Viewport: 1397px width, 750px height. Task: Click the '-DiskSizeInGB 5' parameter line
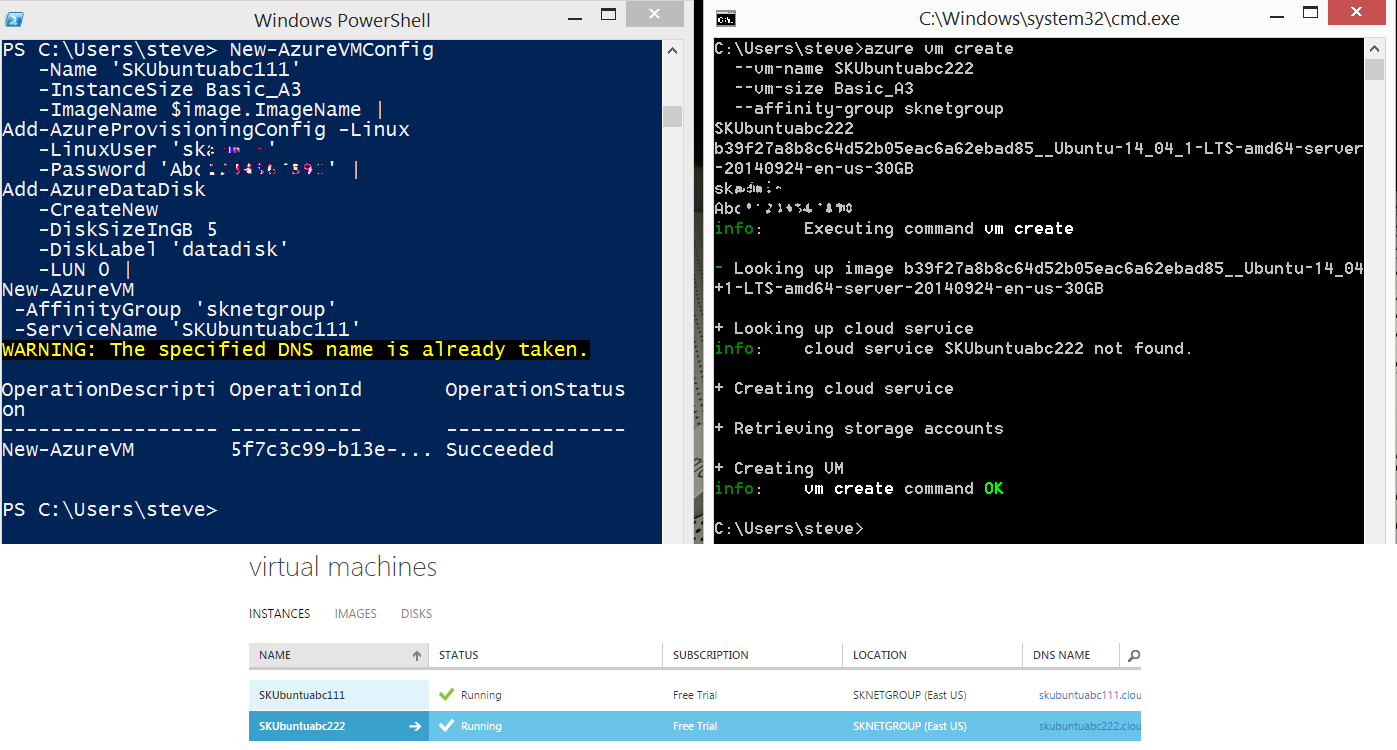(128, 230)
